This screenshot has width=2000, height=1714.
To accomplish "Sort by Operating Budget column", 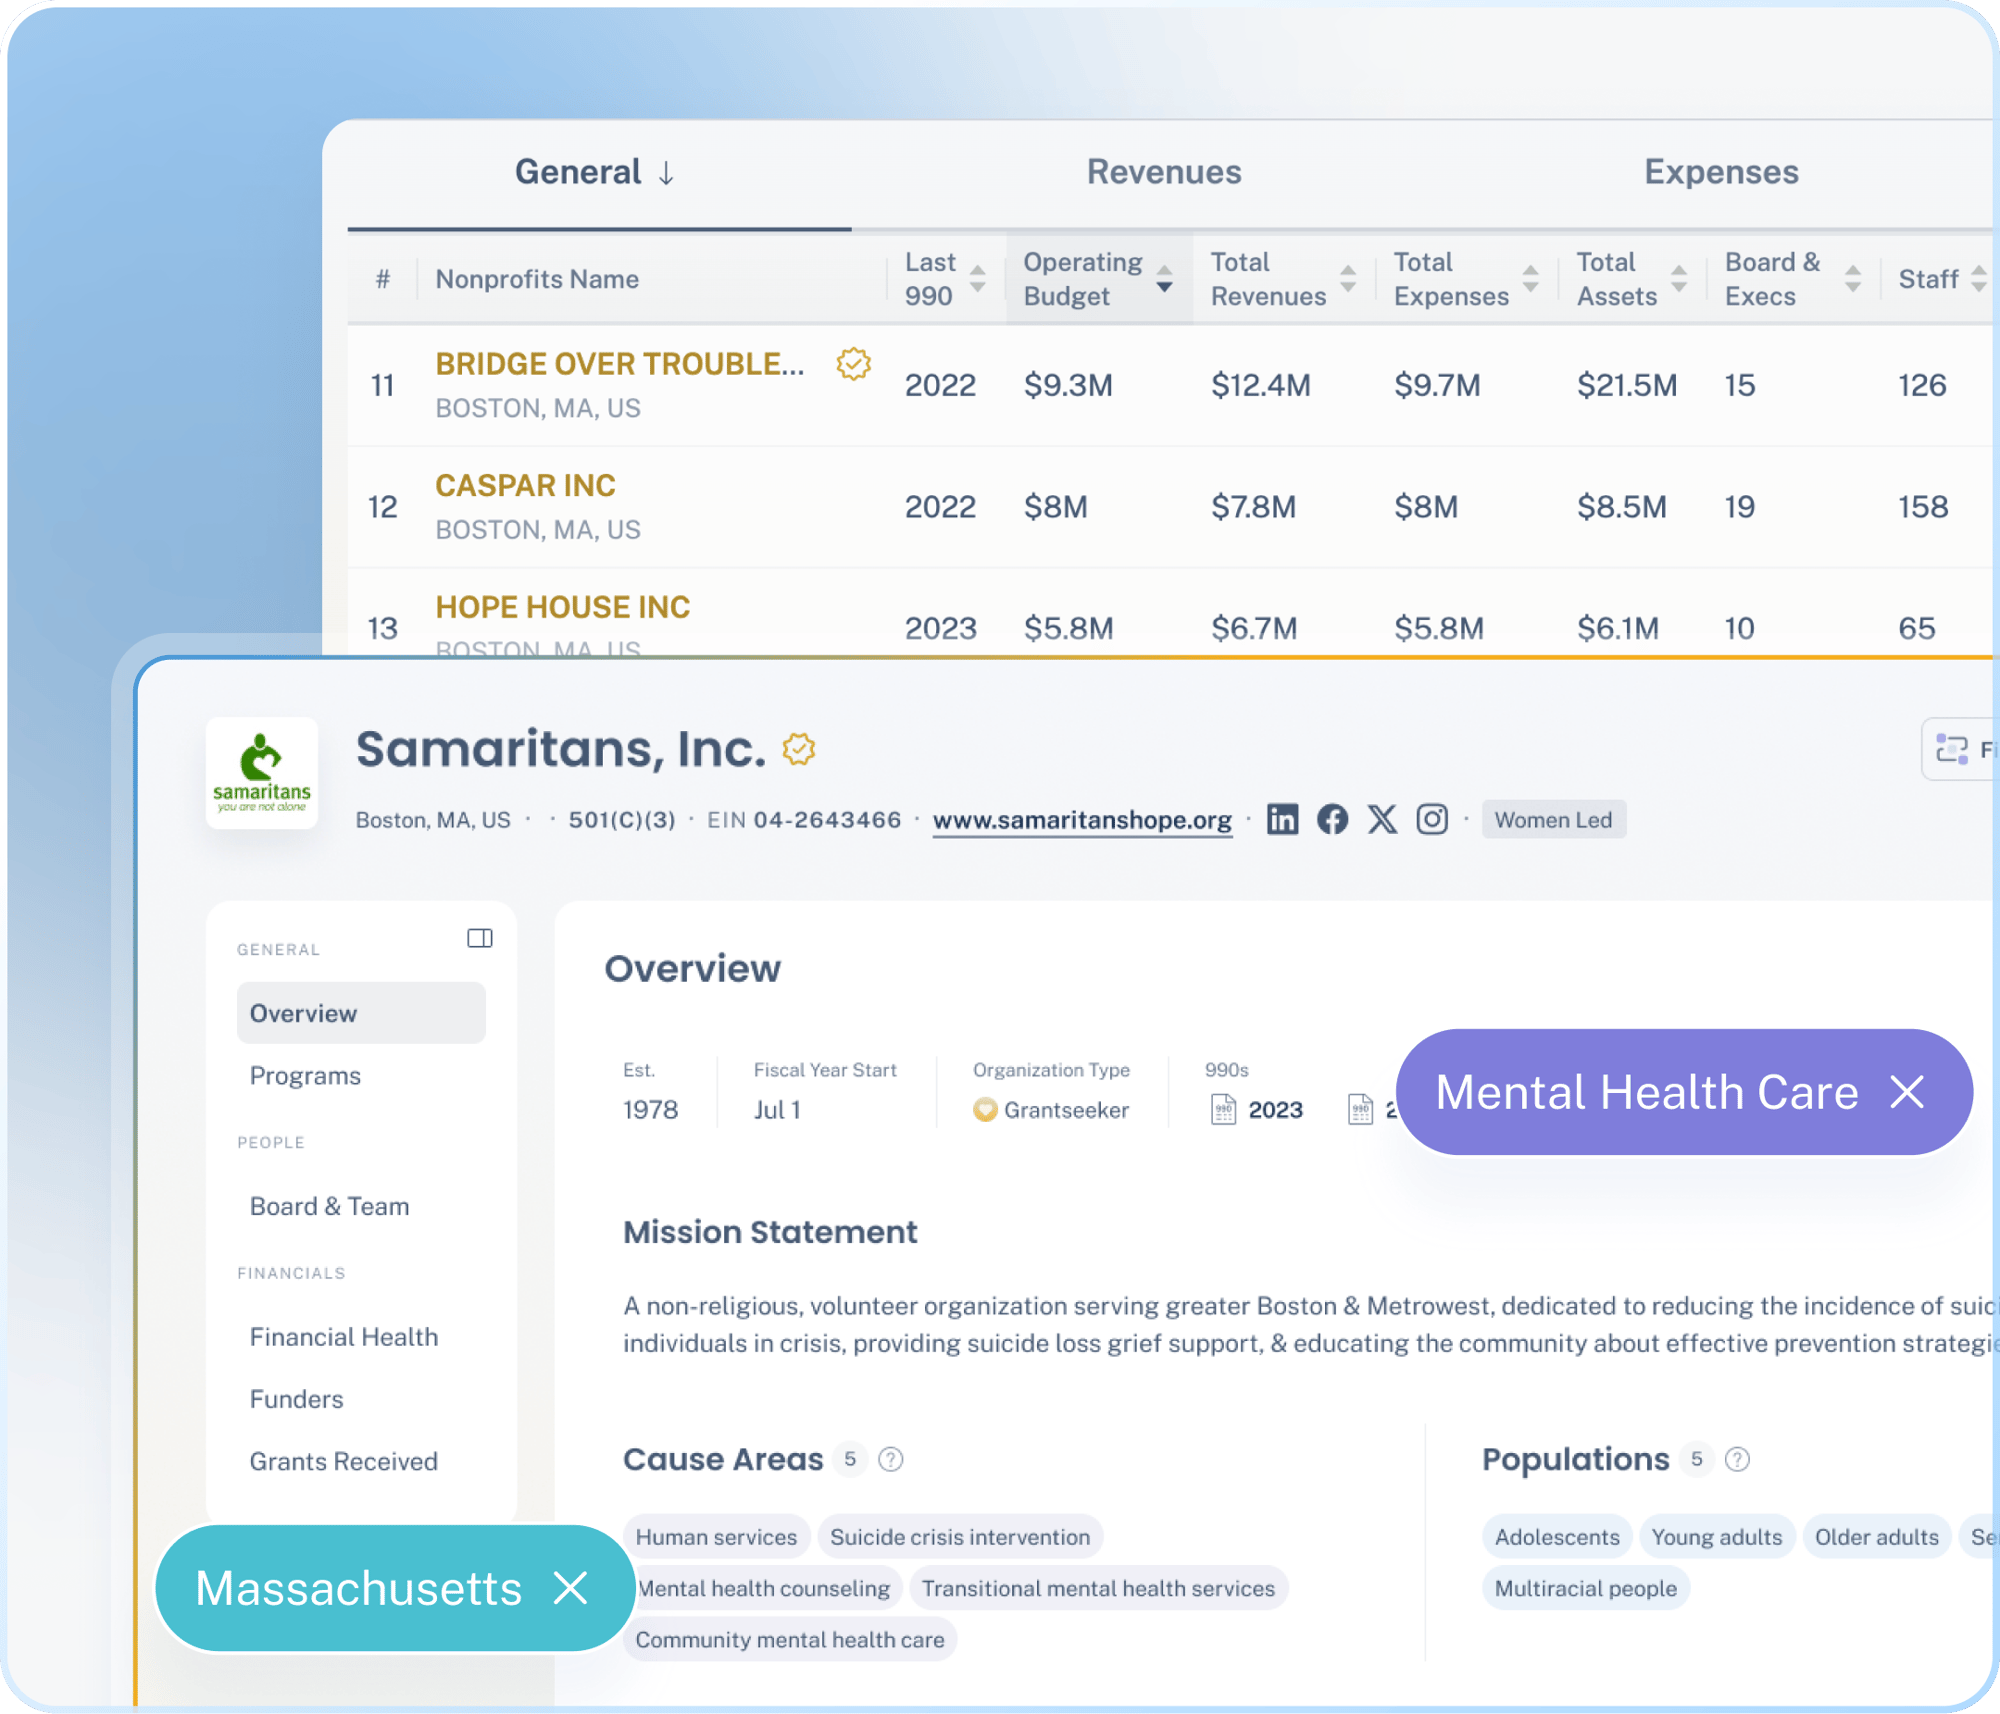I will click(x=1164, y=279).
